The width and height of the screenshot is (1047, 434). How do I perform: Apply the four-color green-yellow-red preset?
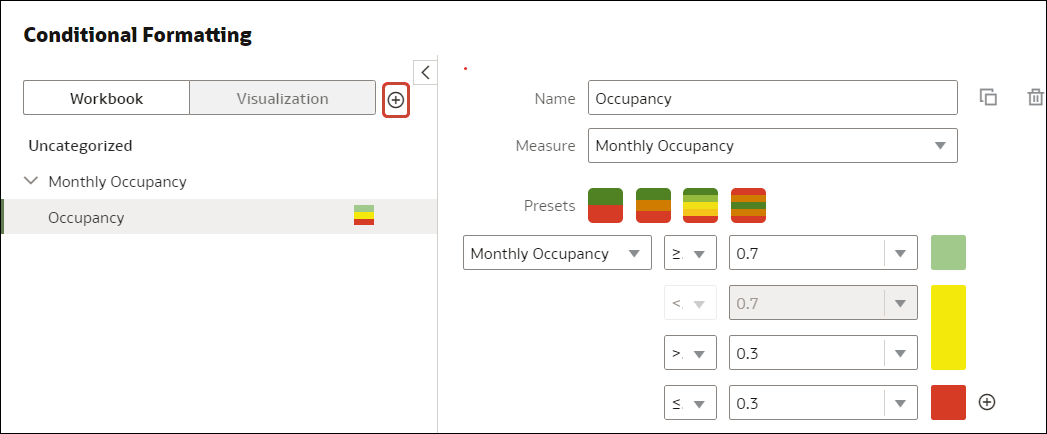(700, 205)
